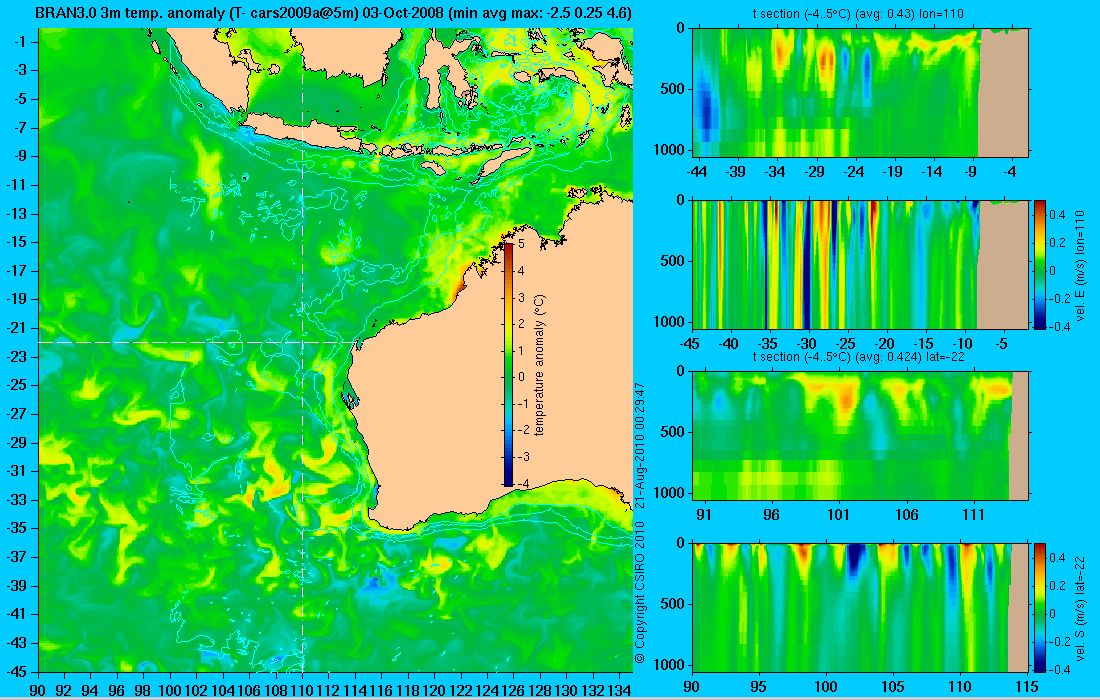Image resolution: width=1100 pixels, height=700 pixels.
Task: Click the '95' tick under the vel. S section
Action: tap(758, 687)
